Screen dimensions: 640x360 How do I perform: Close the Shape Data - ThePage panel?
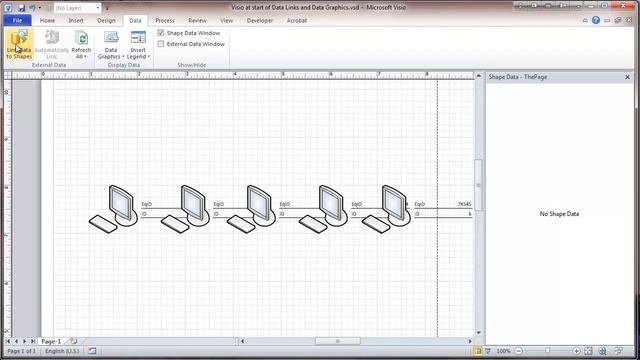(627, 77)
